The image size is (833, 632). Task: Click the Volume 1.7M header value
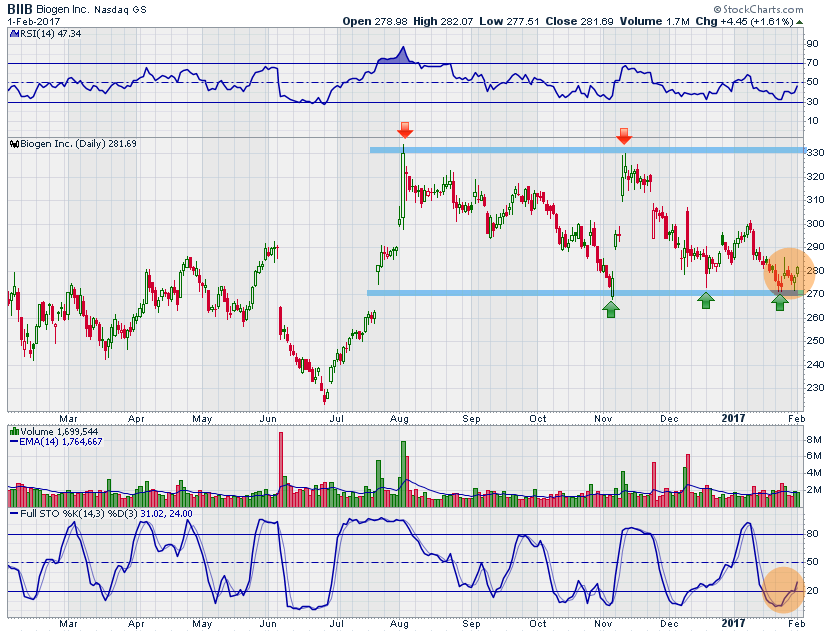click(x=654, y=21)
